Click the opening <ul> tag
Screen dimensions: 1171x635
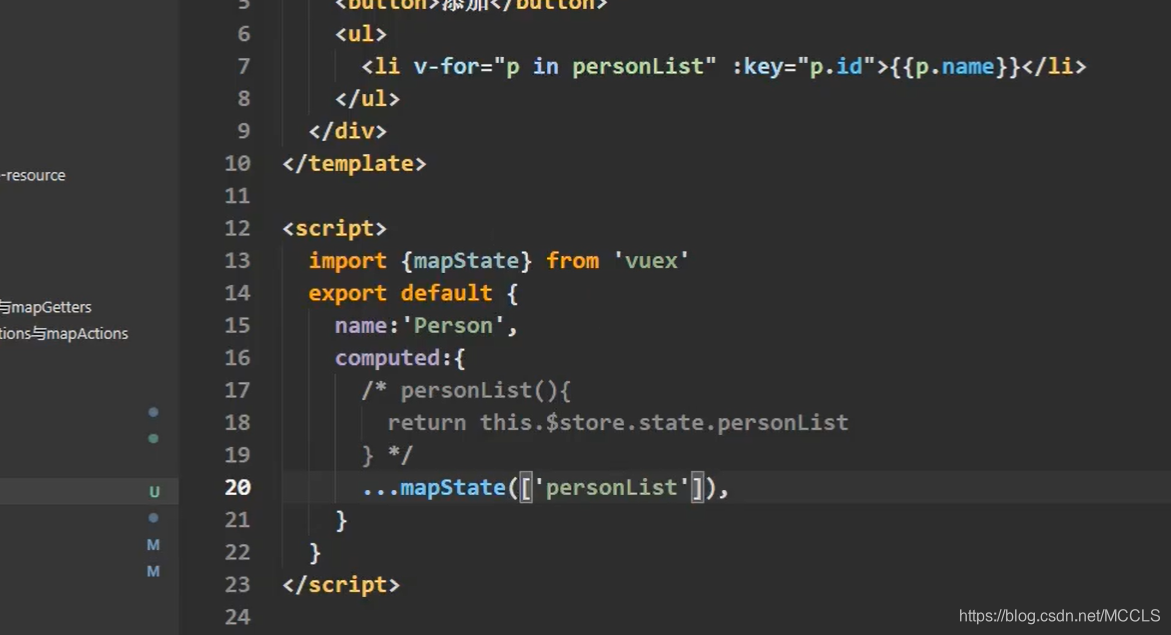point(361,34)
